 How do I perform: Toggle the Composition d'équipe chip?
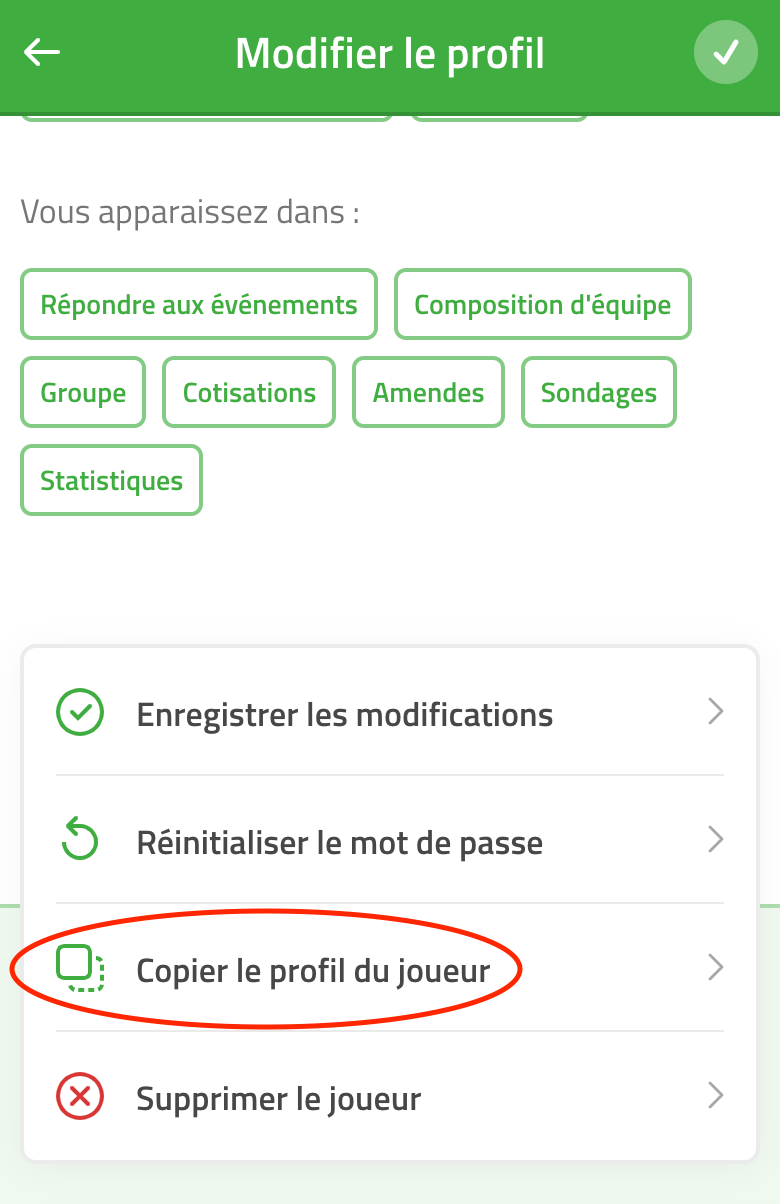click(543, 304)
